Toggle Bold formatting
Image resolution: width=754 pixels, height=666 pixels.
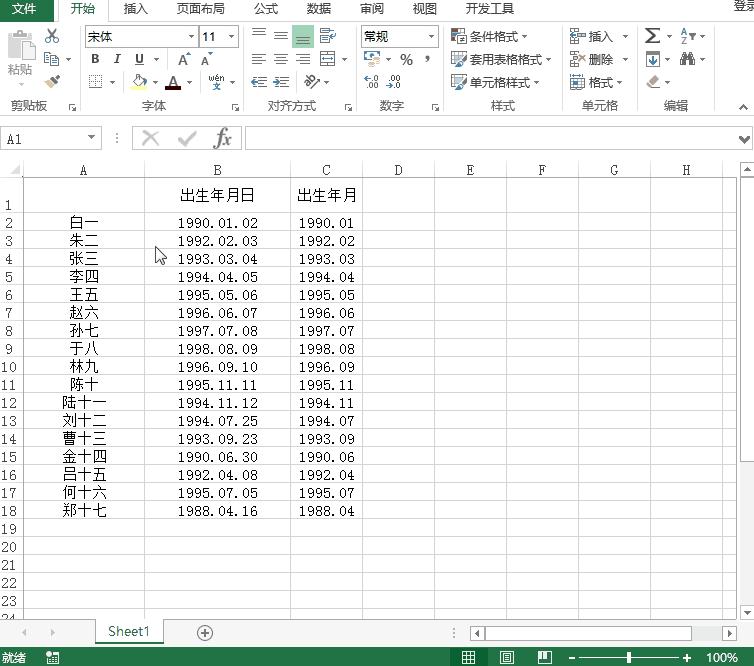coord(95,59)
